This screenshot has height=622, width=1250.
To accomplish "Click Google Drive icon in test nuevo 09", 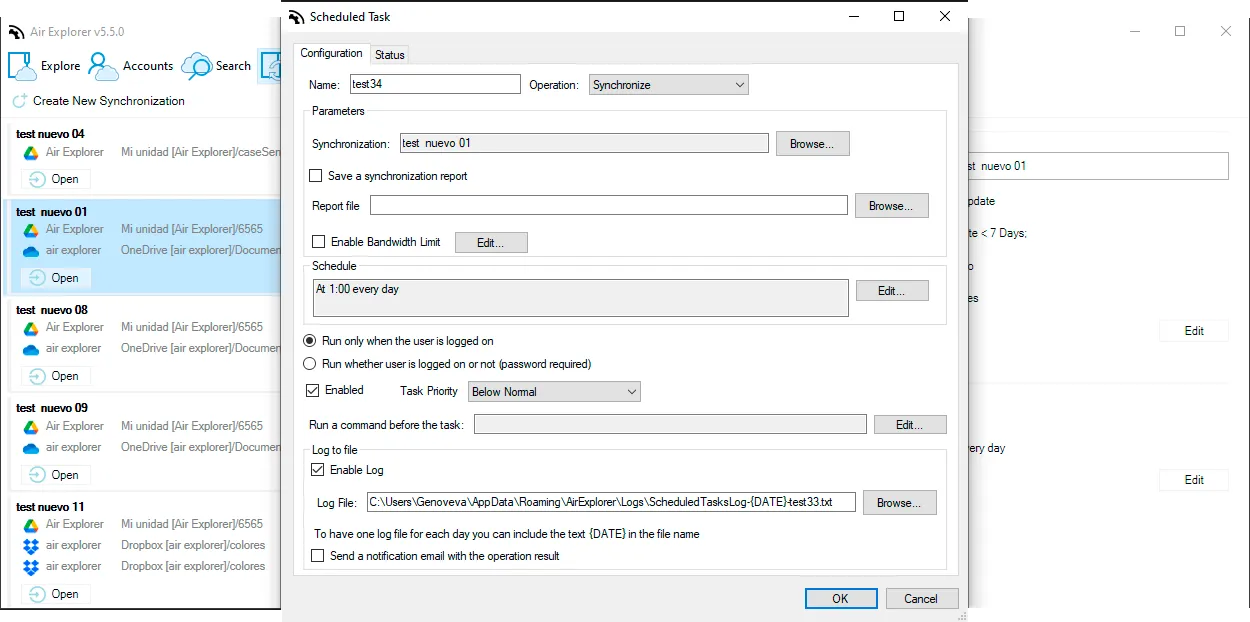I will click(31, 427).
